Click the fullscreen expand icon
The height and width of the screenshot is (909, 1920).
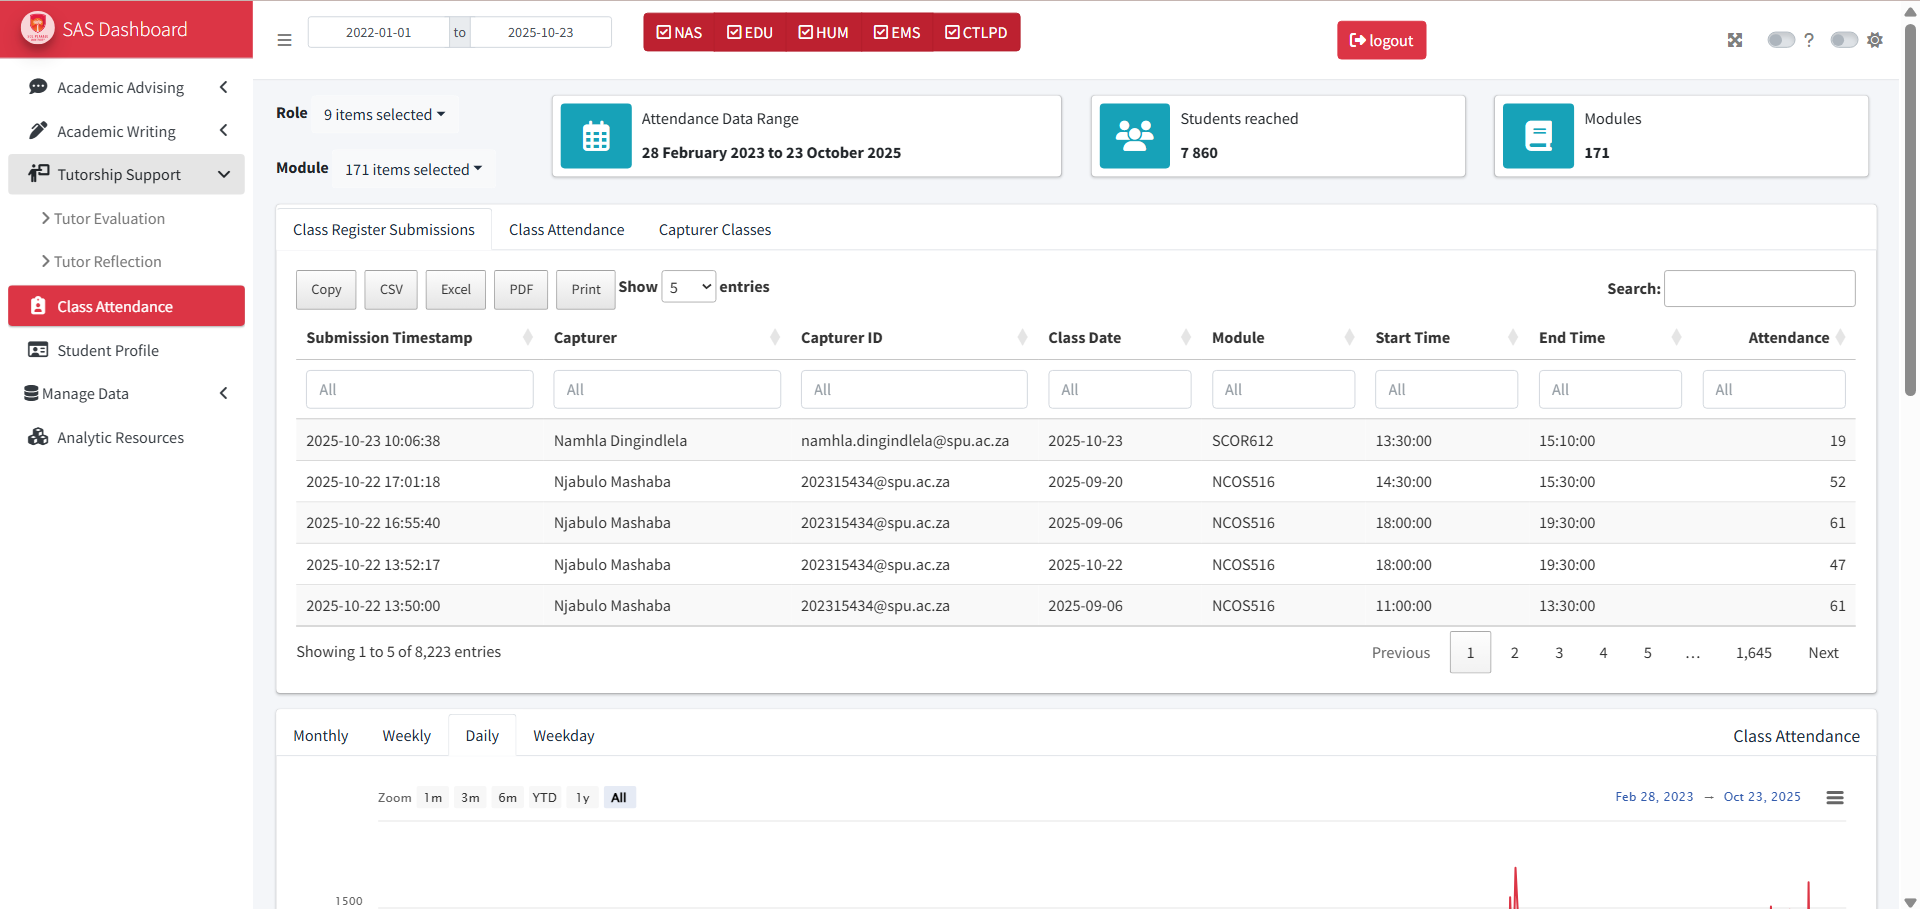point(1737,40)
